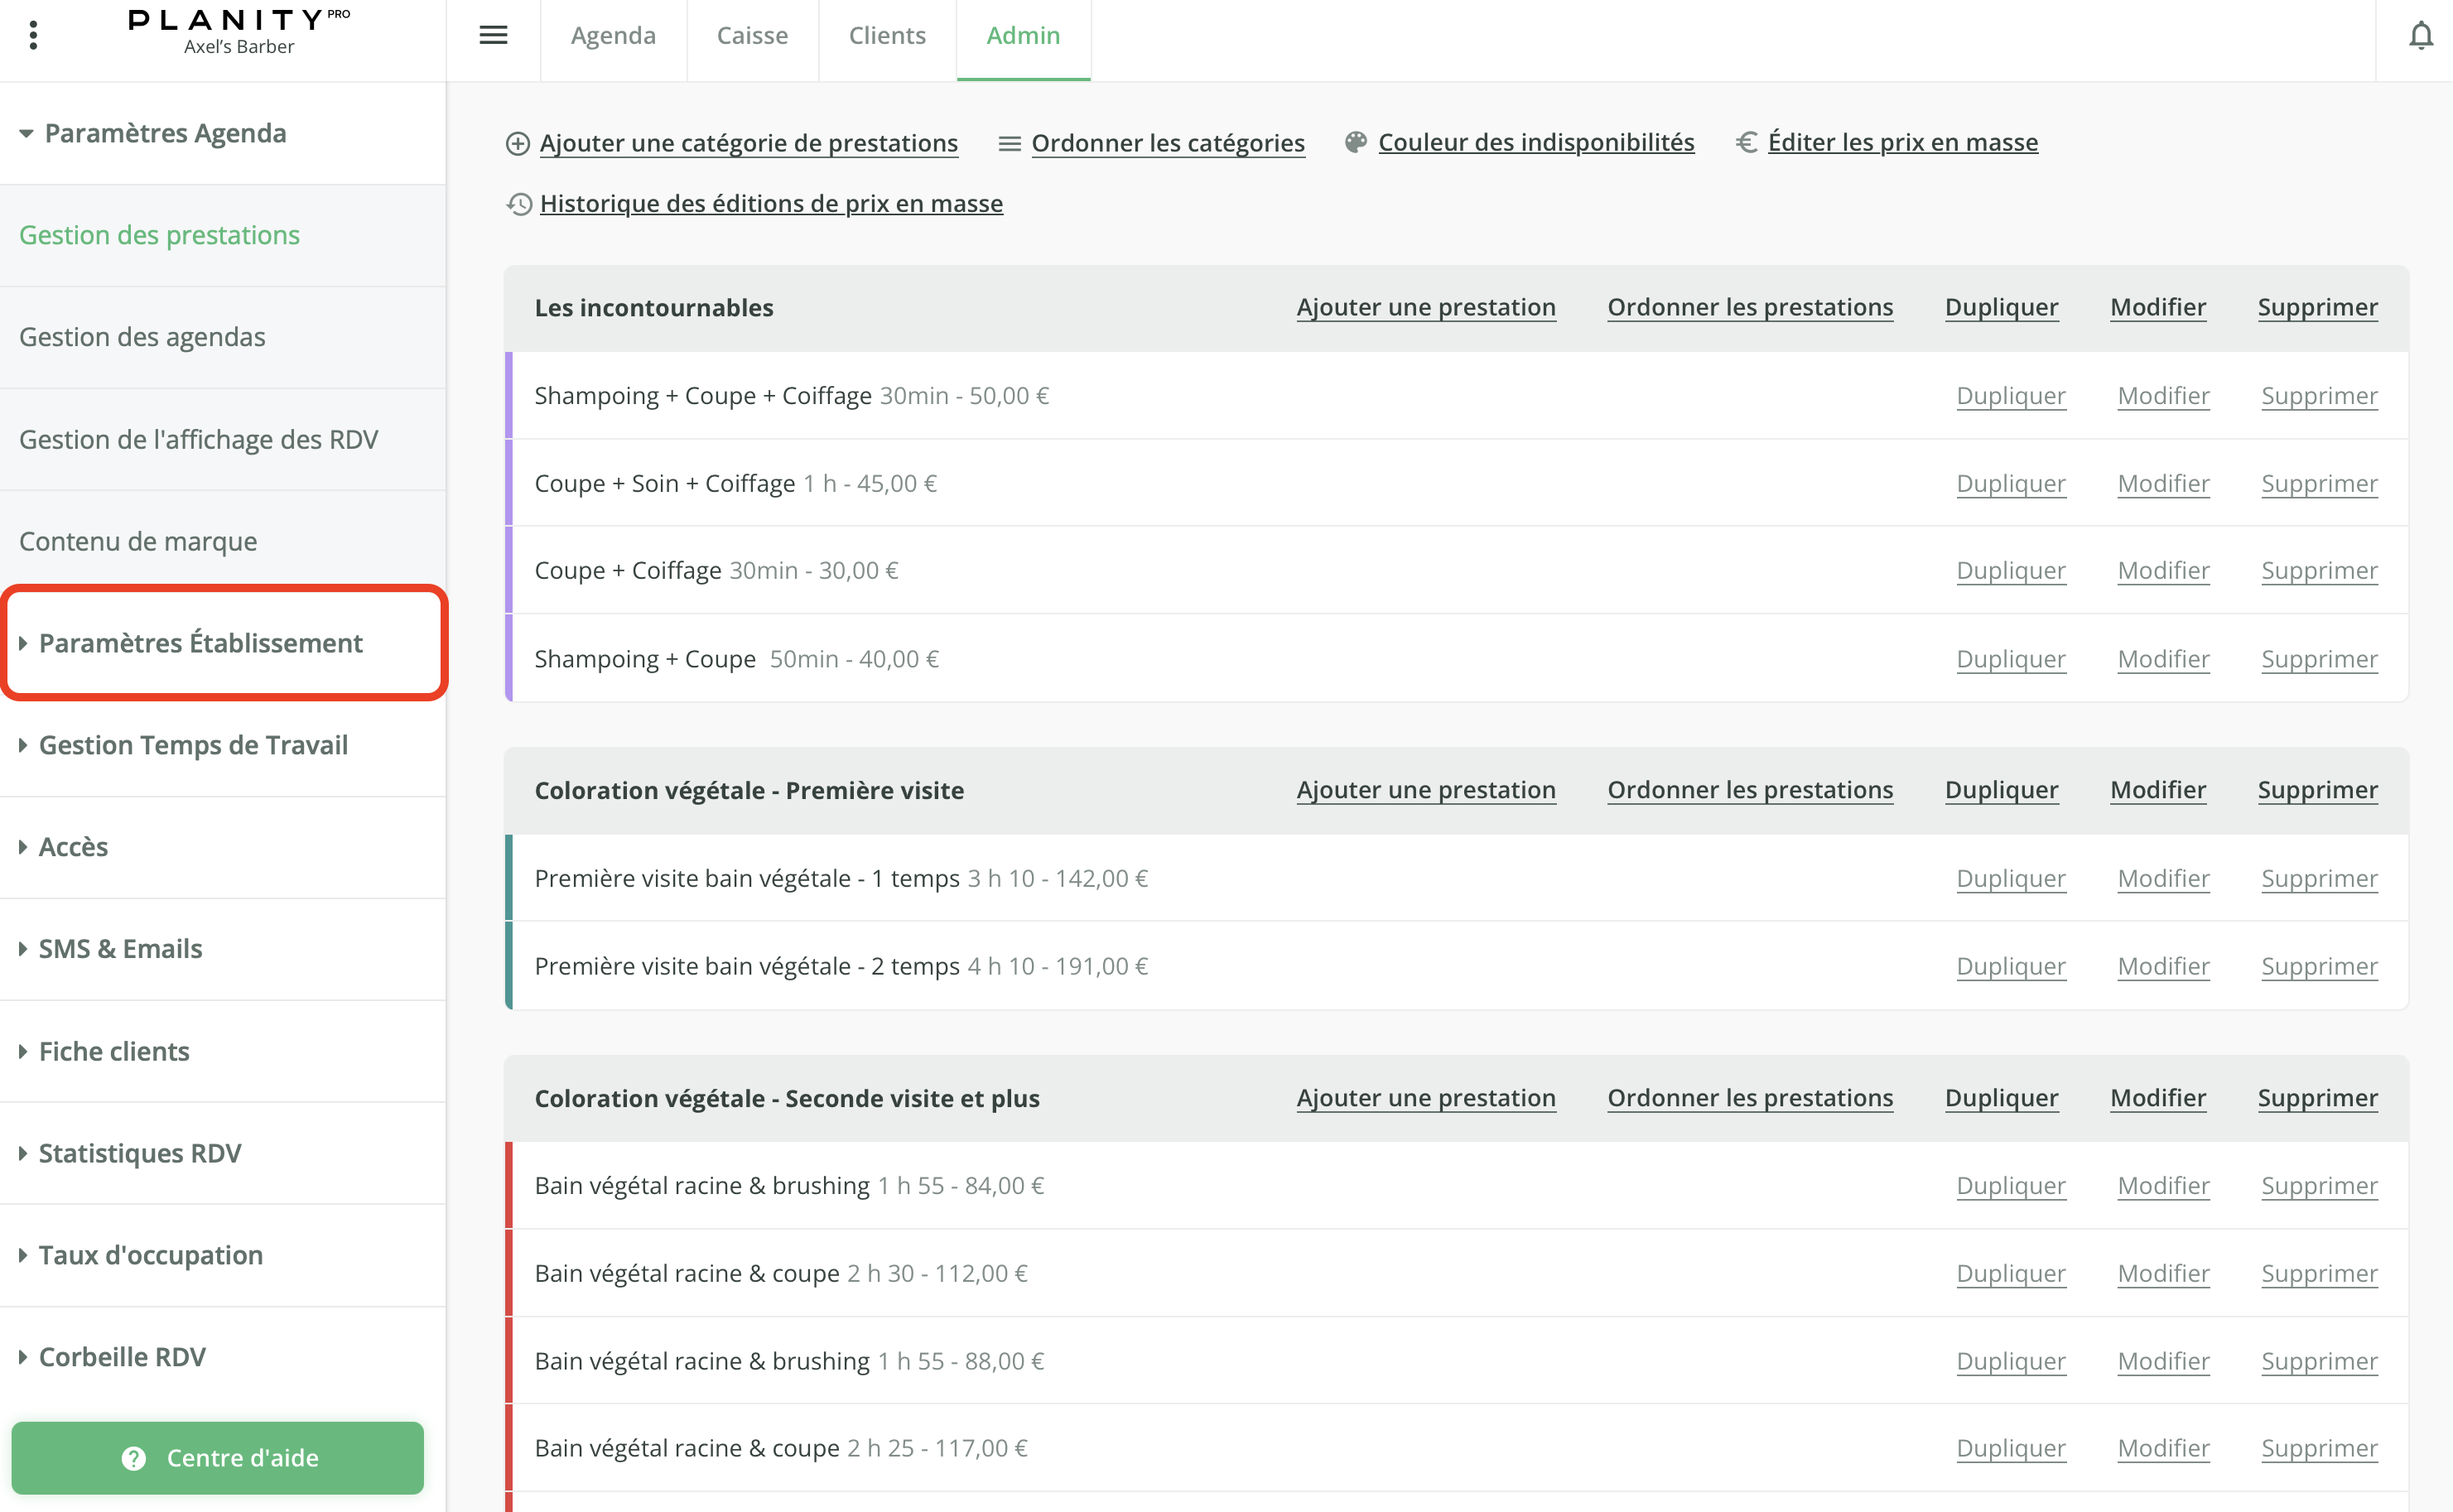Image resolution: width=2453 pixels, height=1512 pixels.
Task: Click the history clock icon
Action: pos(518,204)
